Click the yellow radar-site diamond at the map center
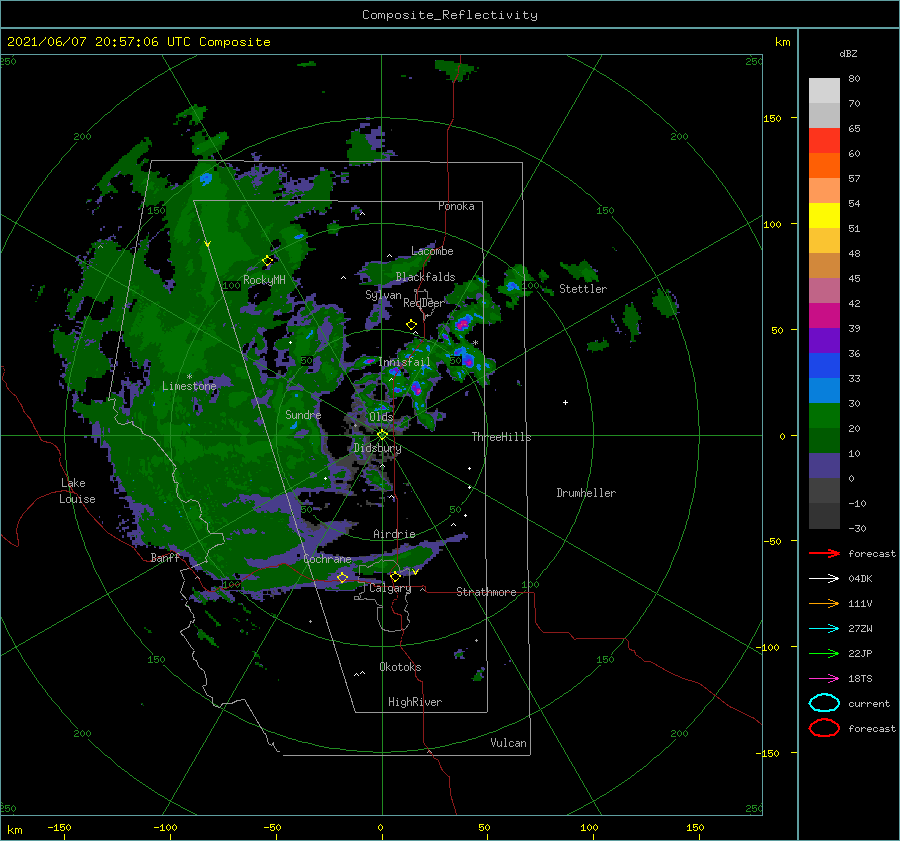 coord(382,435)
